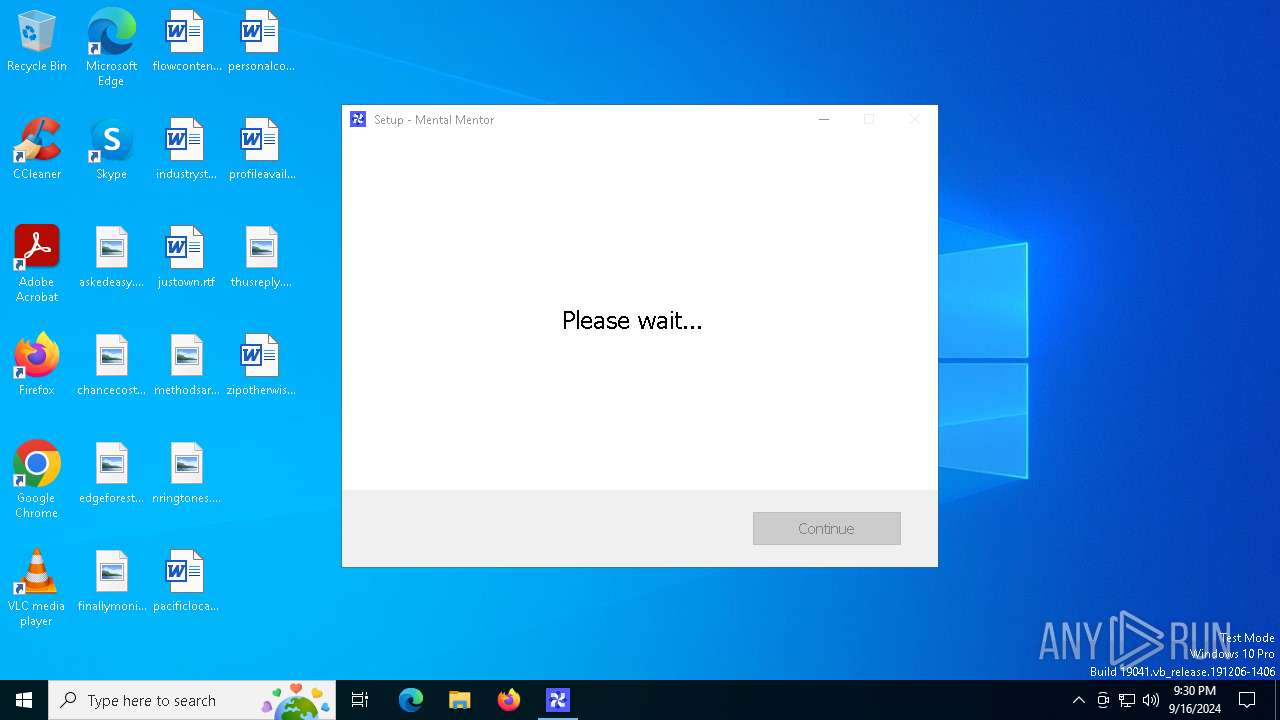Open the VLC media player shortcut
Screen dimensions: 1280x720
37,588
